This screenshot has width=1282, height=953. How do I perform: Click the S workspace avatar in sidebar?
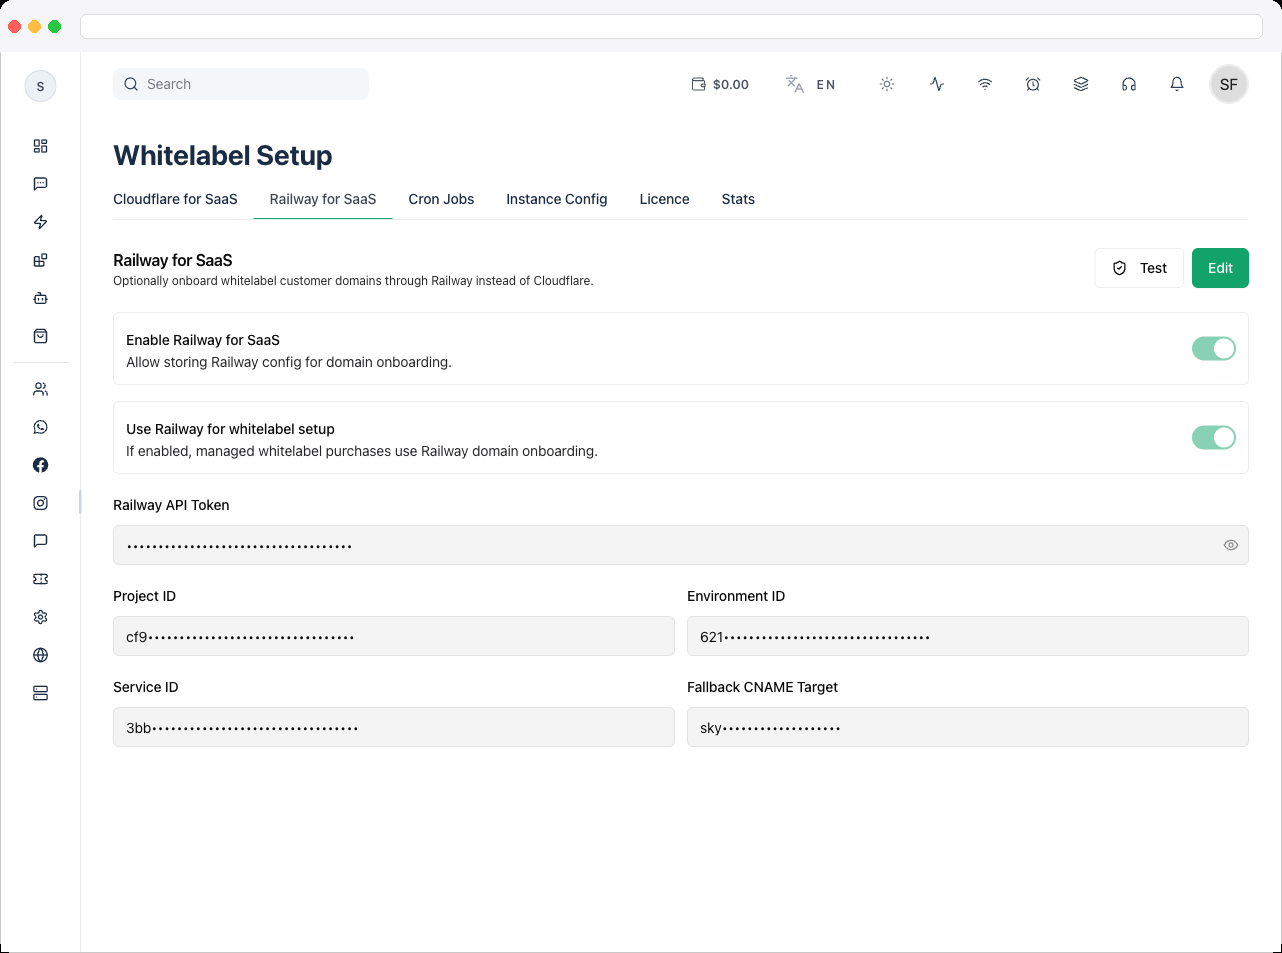(x=40, y=86)
